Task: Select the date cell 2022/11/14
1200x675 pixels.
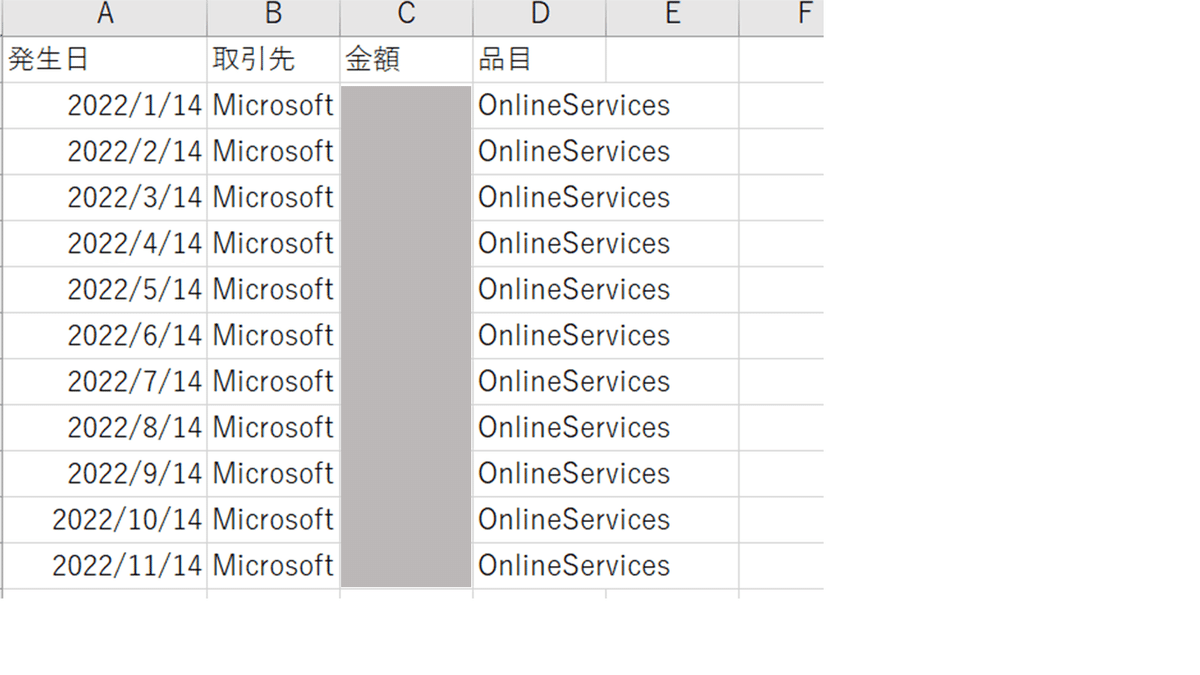Action: [104, 566]
